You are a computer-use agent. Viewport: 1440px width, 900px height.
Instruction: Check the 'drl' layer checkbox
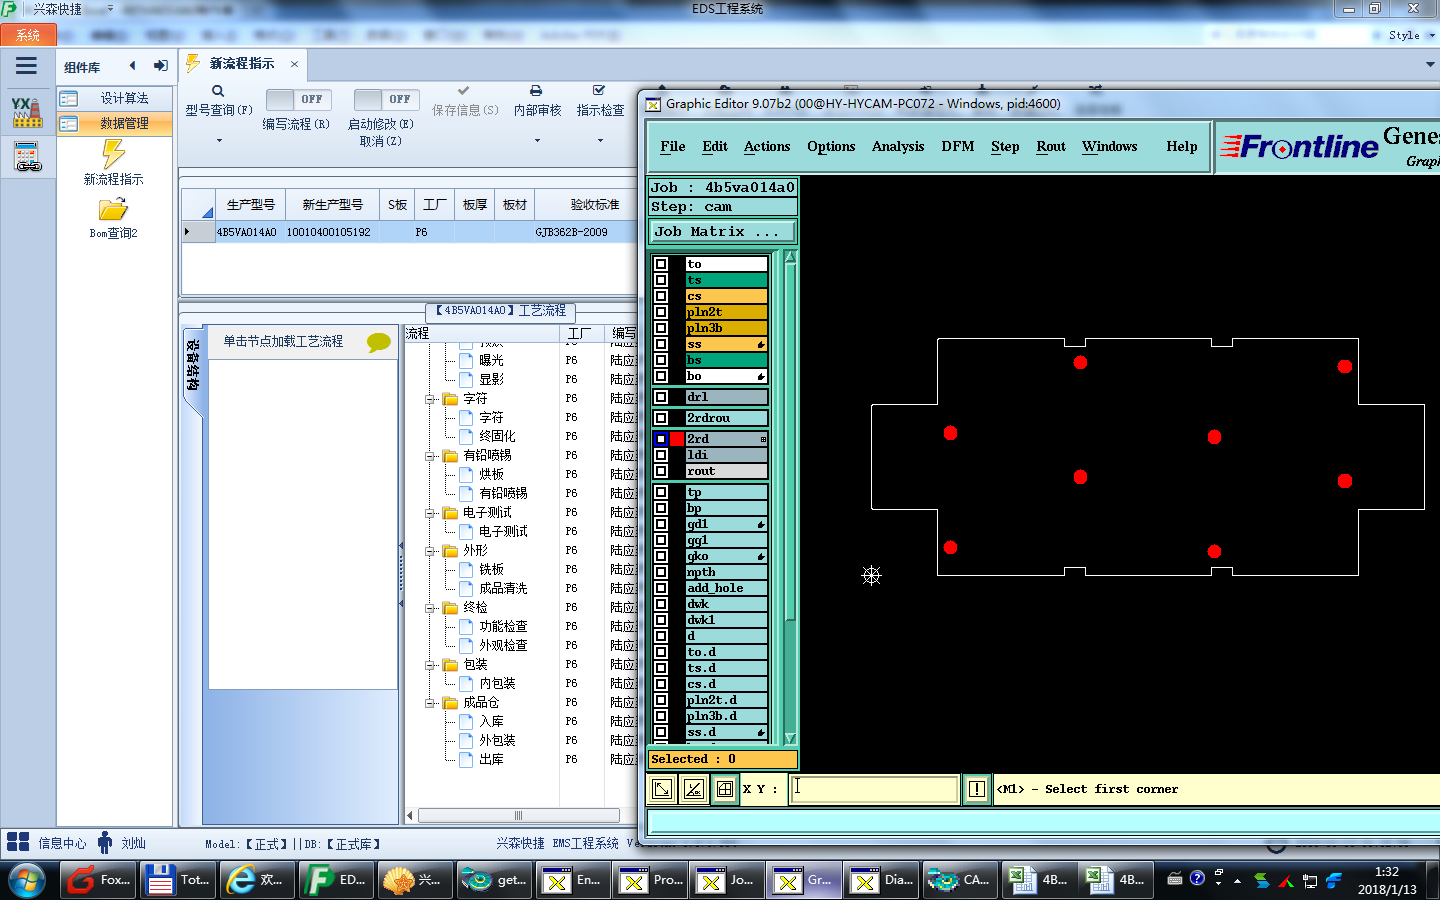point(661,397)
